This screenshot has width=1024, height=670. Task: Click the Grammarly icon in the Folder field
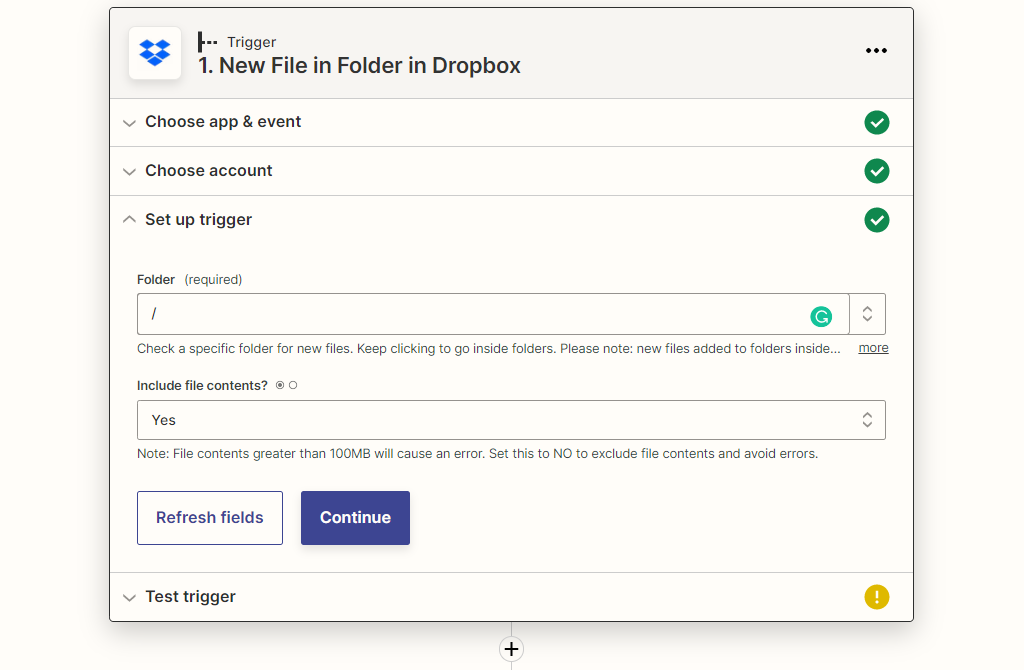point(821,315)
